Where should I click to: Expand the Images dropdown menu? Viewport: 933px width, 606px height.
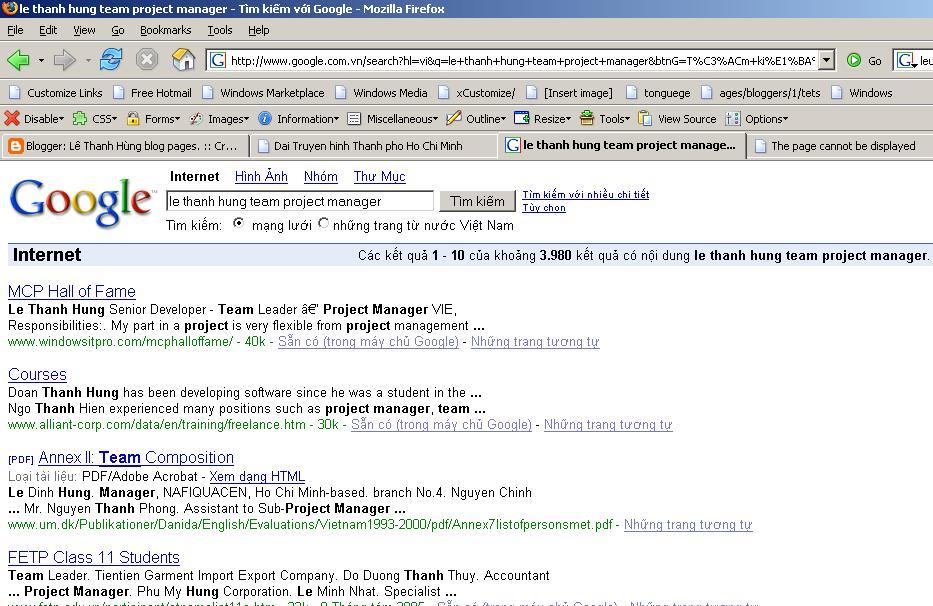[246, 119]
